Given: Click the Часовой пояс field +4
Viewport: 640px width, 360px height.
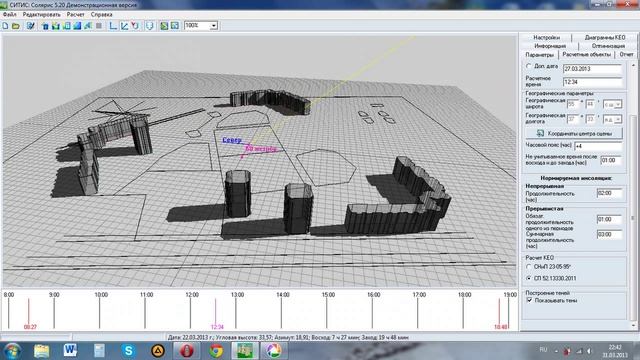Looking at the screenshot, I should click(x=598, y=146).
